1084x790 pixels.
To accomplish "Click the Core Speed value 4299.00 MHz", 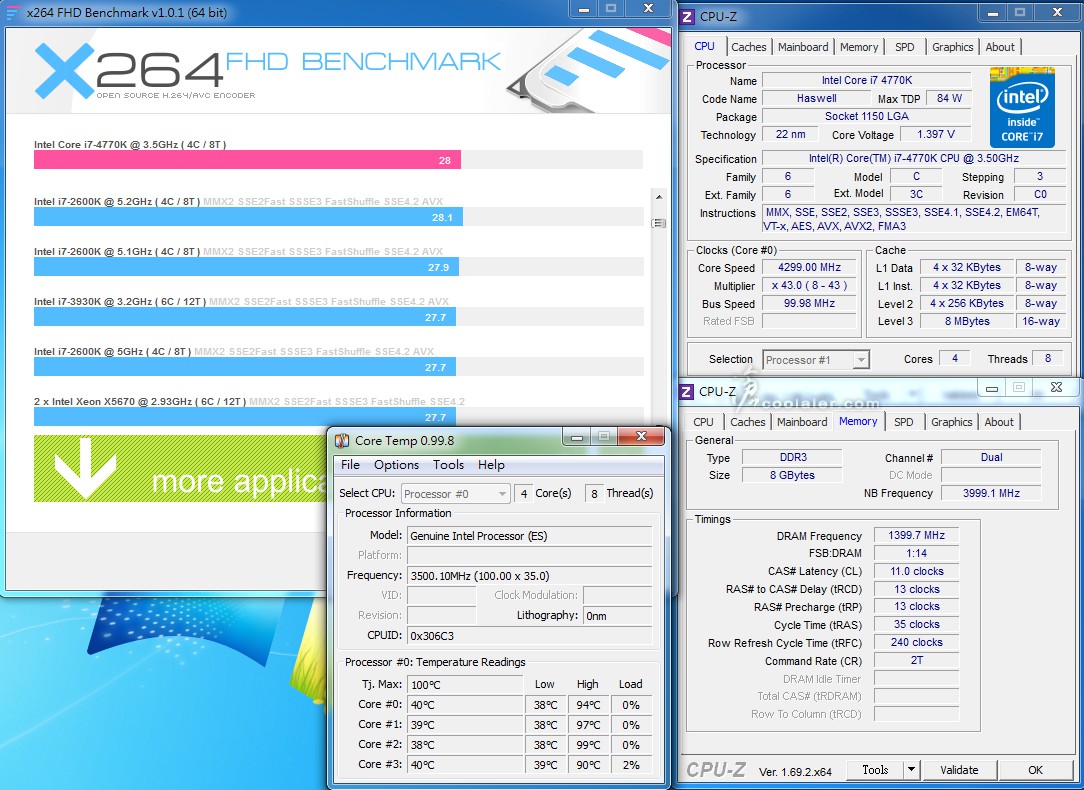I will pos(809,267).
